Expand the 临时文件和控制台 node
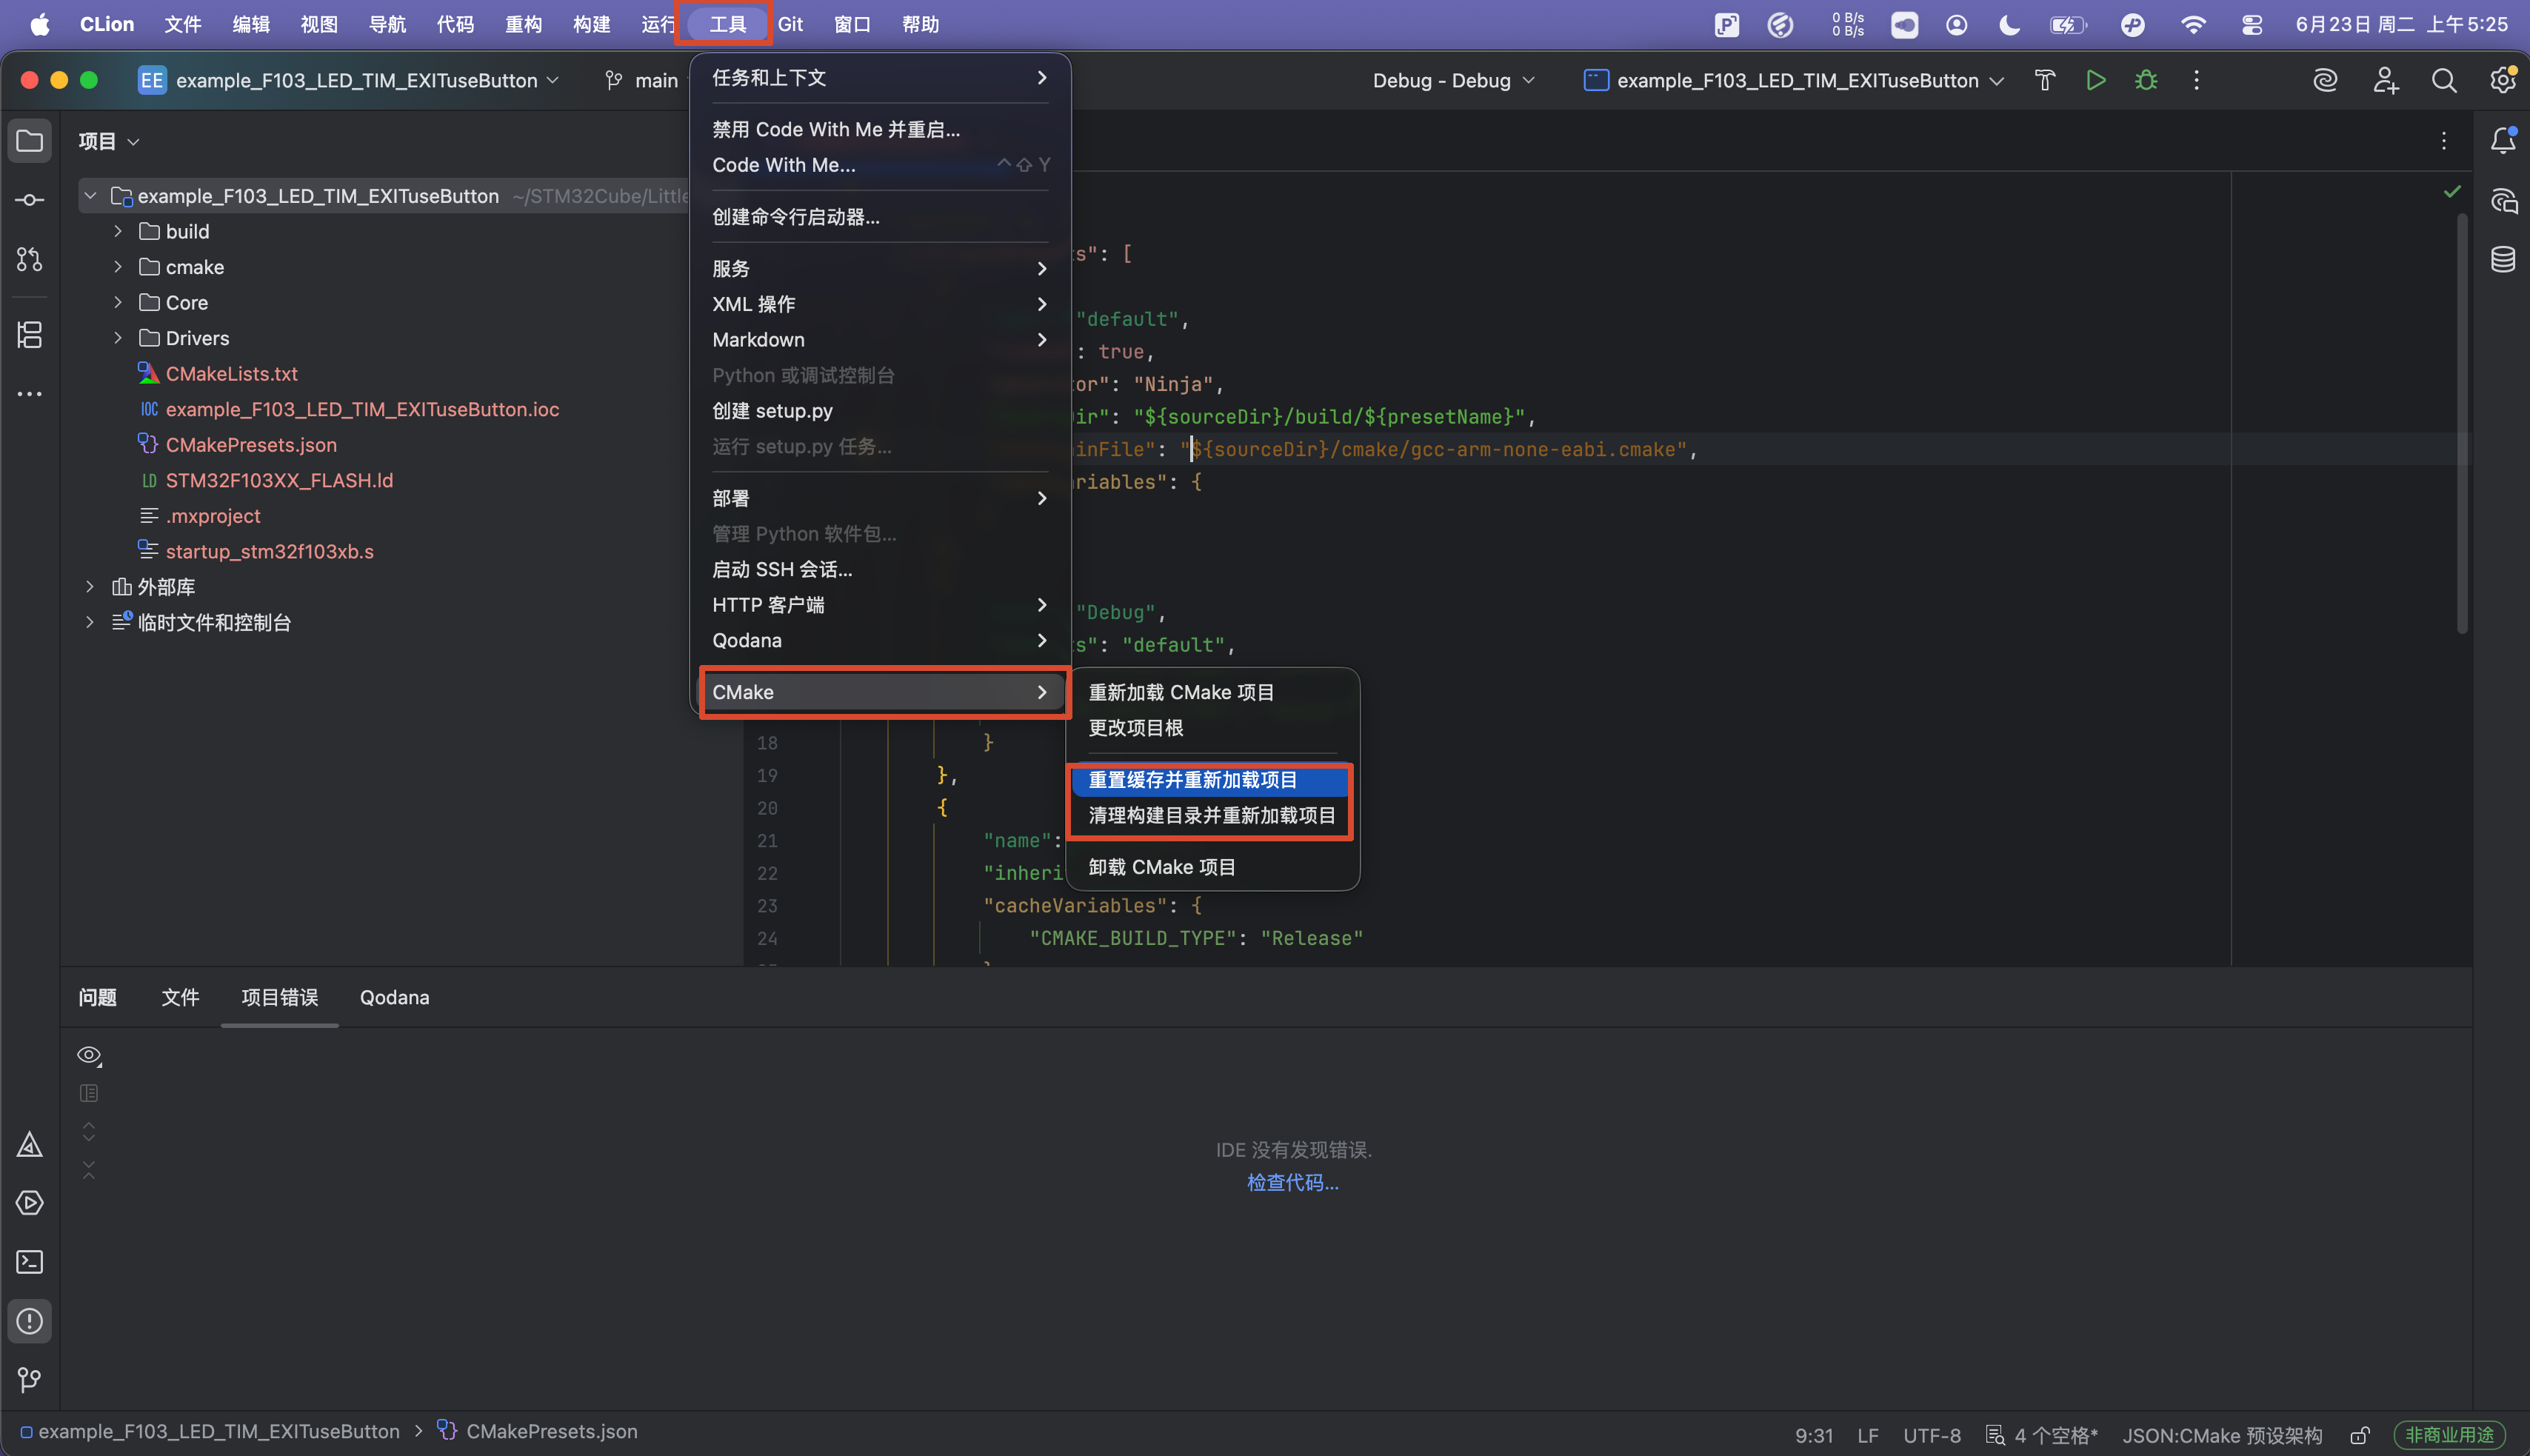 pos(90,622)
